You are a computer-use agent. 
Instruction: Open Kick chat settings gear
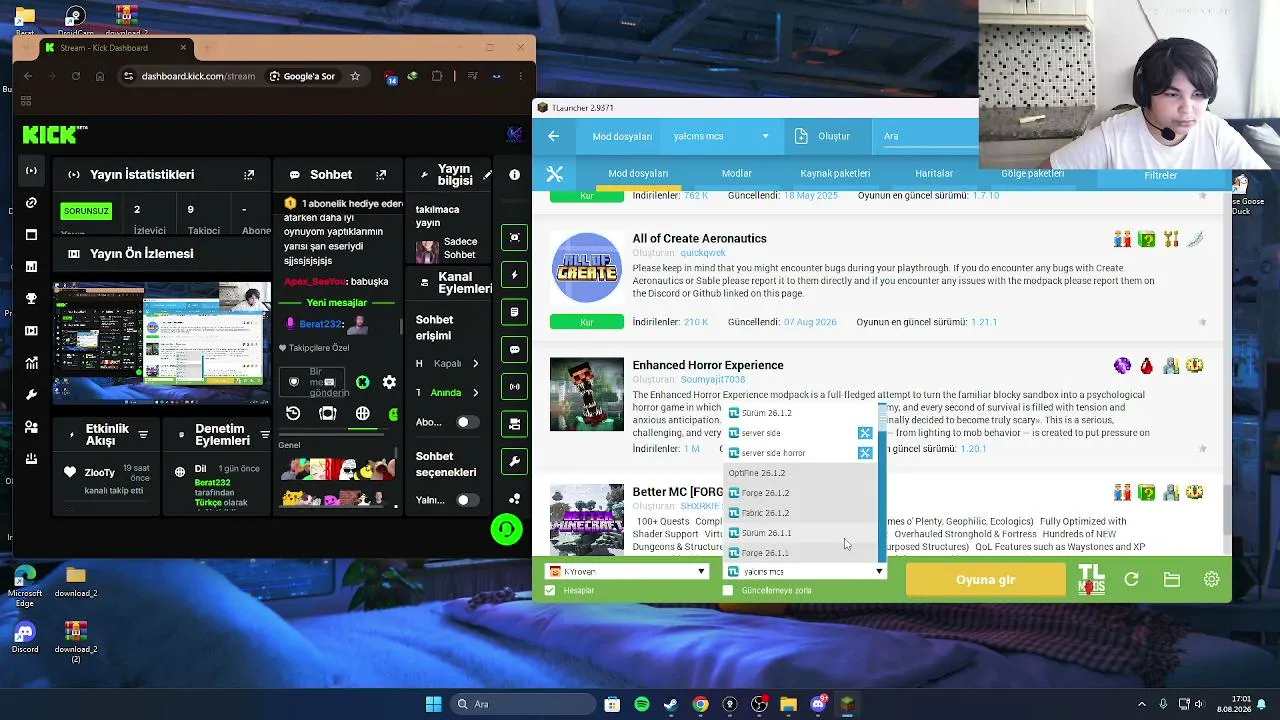pos(389,382)
